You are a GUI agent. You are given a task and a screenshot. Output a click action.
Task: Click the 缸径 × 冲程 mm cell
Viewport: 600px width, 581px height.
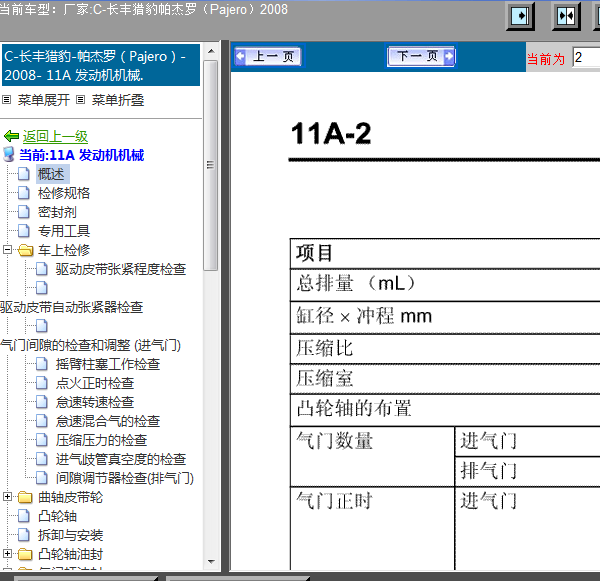pos(445,317)
